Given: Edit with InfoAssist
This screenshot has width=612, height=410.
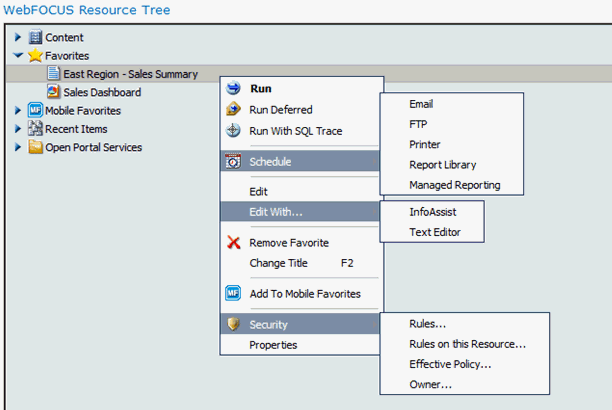Looking at the screenshot, I should (x=432, y=212).
